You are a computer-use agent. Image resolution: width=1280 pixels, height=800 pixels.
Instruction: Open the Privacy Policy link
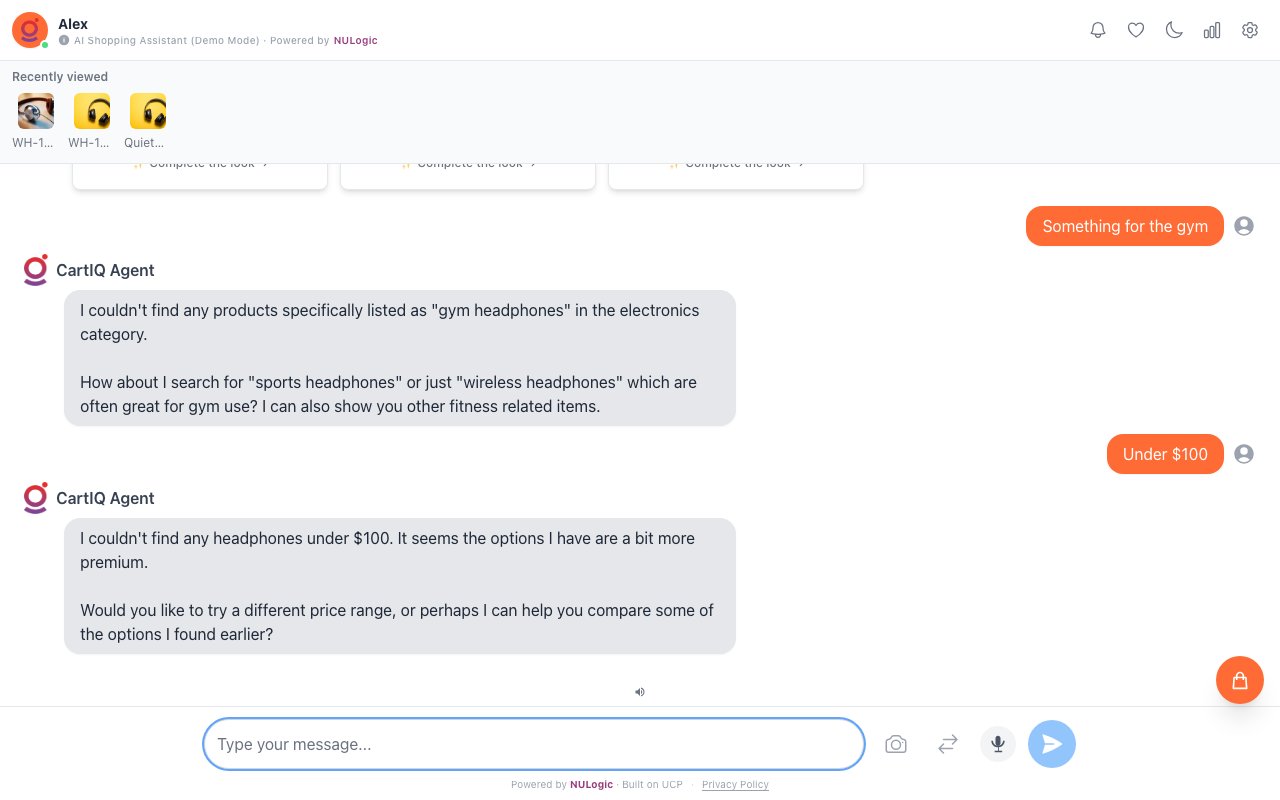pyautogui.click(x=735, y=785)
